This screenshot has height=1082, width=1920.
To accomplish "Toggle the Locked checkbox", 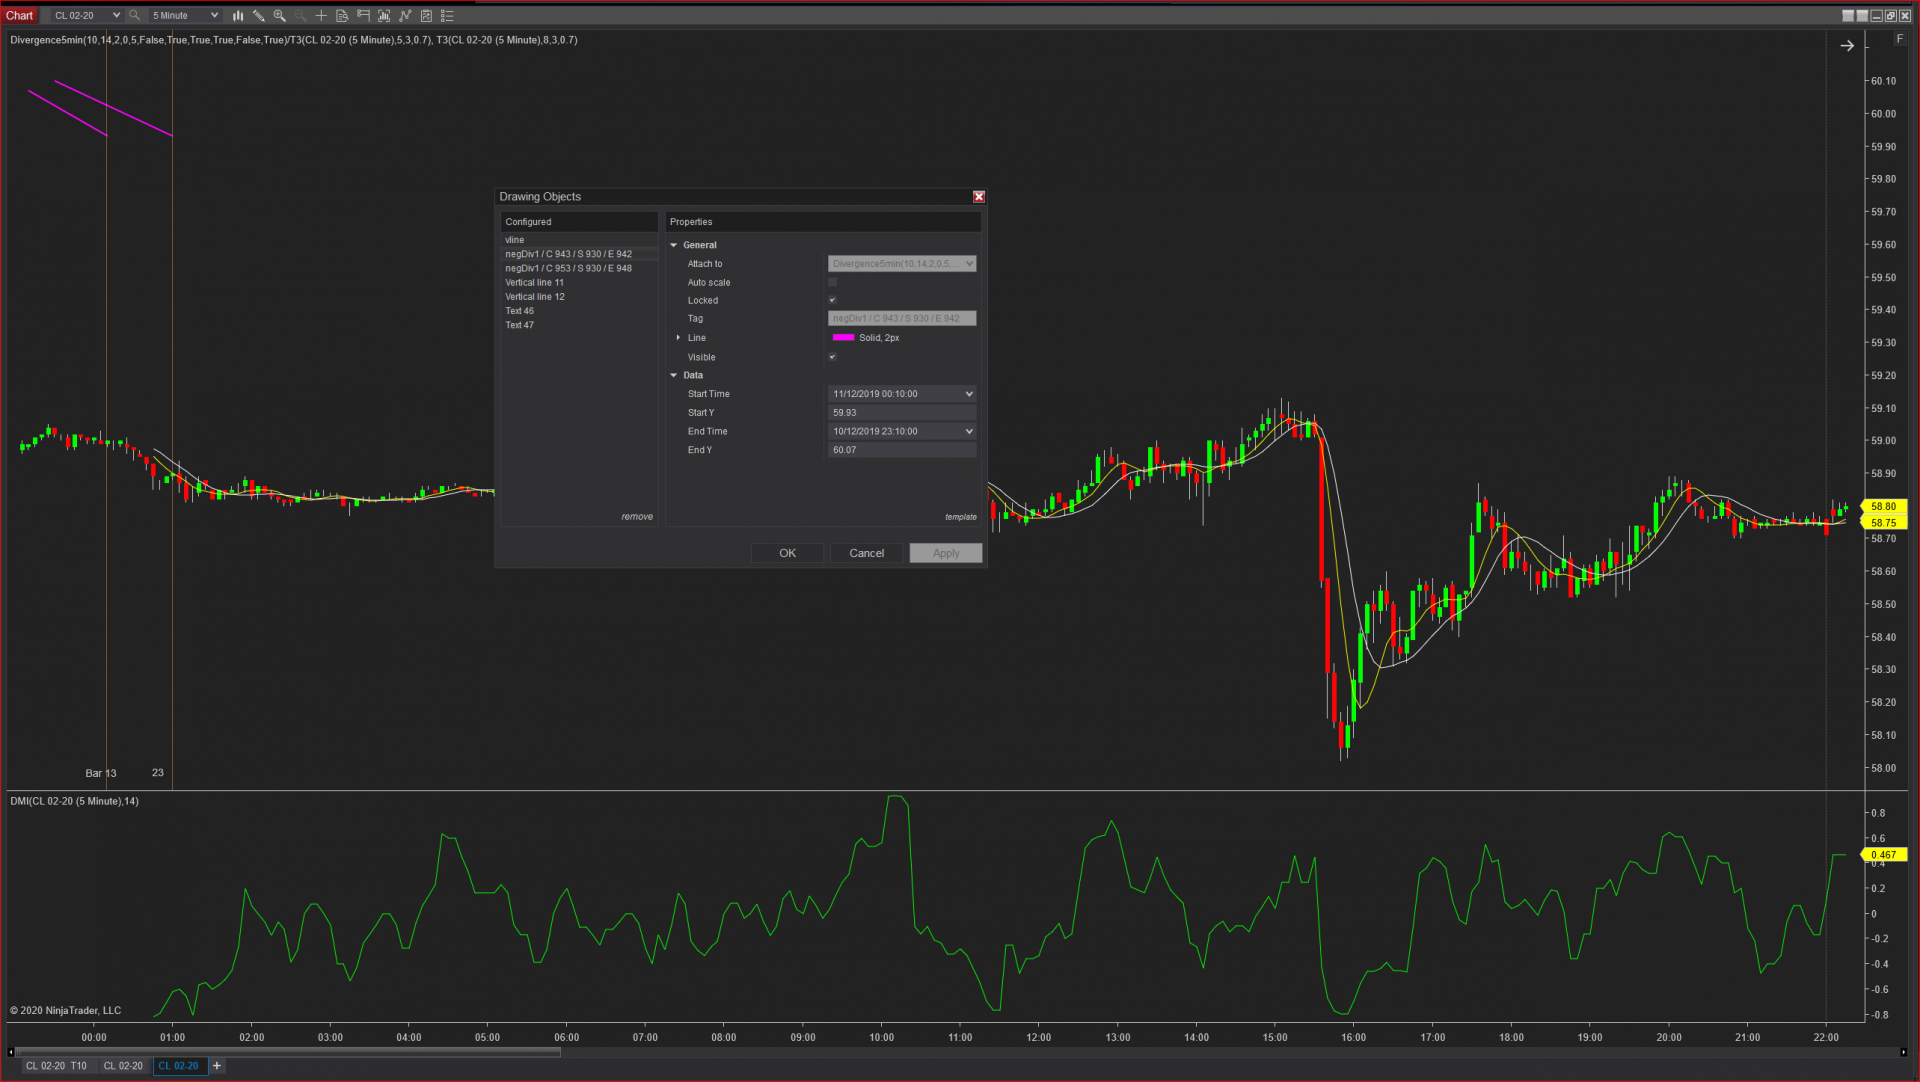I will [832, 300].
